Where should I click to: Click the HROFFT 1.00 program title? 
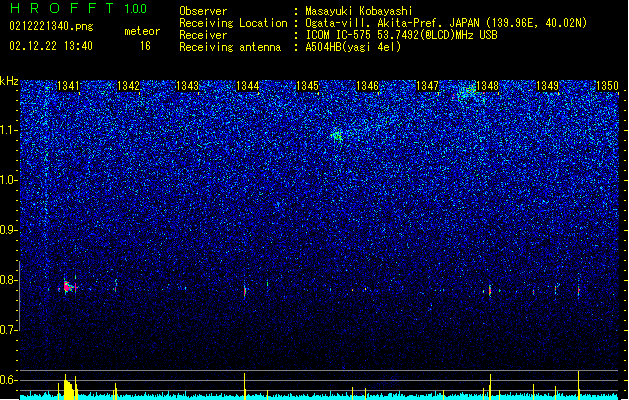(79, 8)
